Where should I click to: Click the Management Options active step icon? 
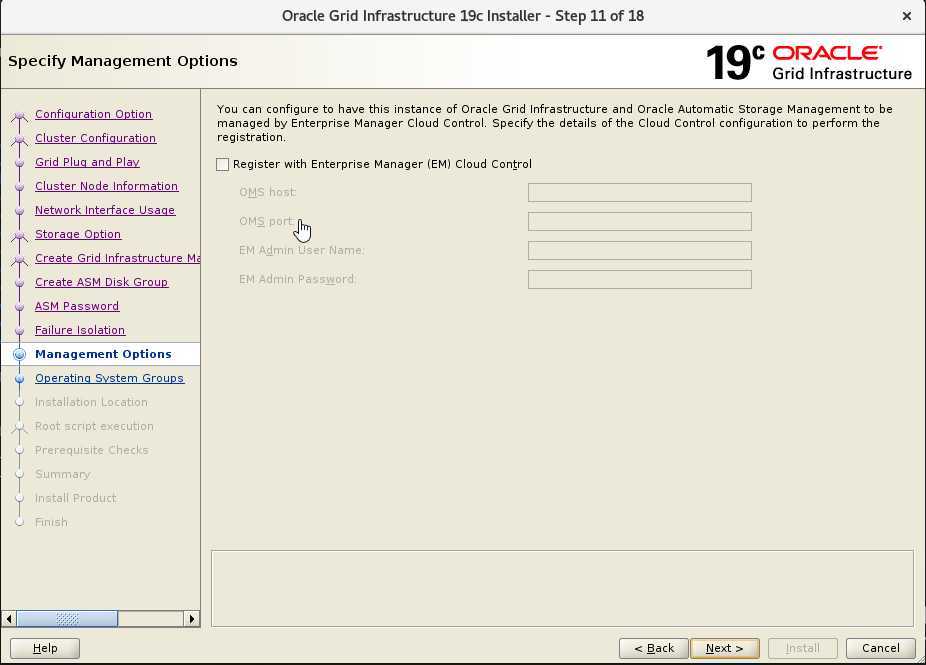click(19, 354)
